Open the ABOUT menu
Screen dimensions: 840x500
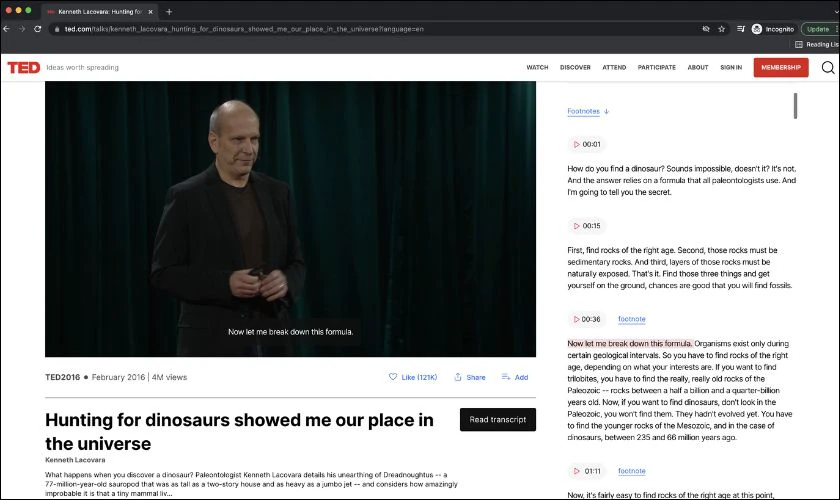pos(698,68)
